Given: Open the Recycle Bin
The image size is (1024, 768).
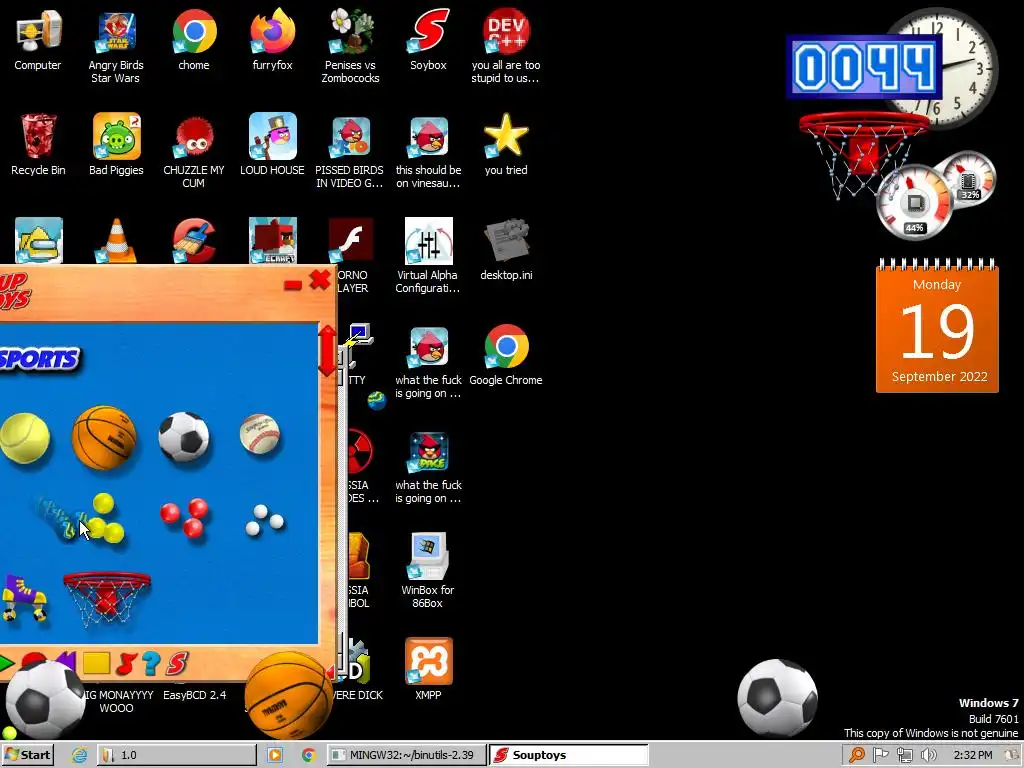Looking at the screenshot, I should (x=38, y=145).
